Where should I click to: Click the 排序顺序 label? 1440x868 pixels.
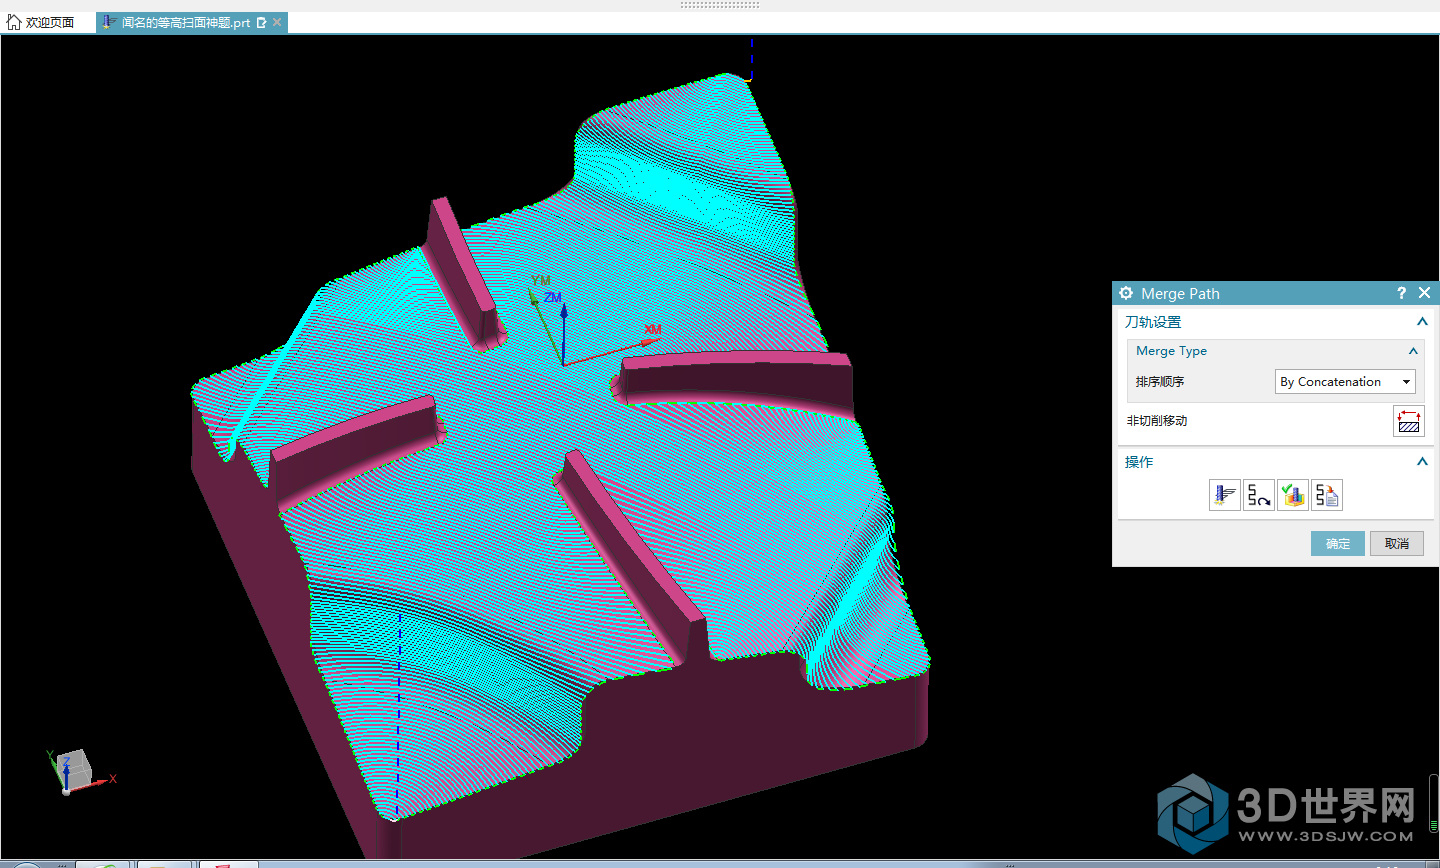coord(1160,382)
